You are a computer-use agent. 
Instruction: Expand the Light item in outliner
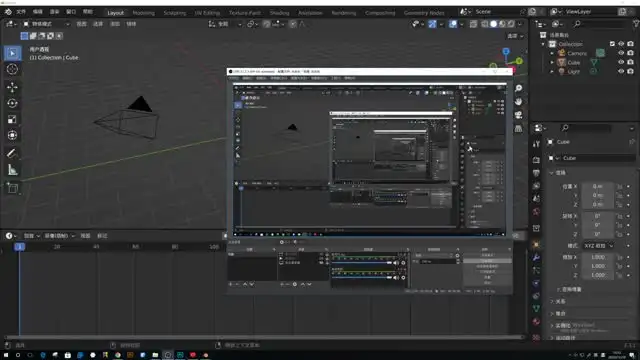point(552,71)
